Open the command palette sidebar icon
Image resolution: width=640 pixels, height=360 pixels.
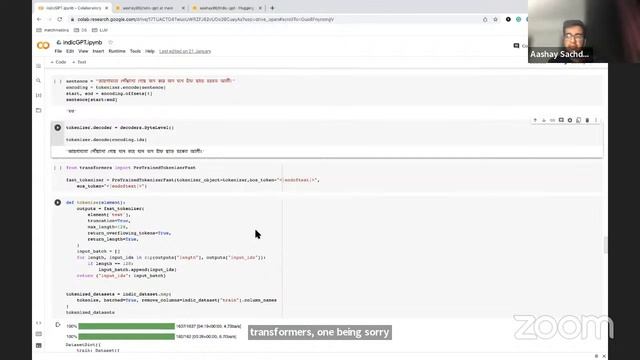[39, 334]
